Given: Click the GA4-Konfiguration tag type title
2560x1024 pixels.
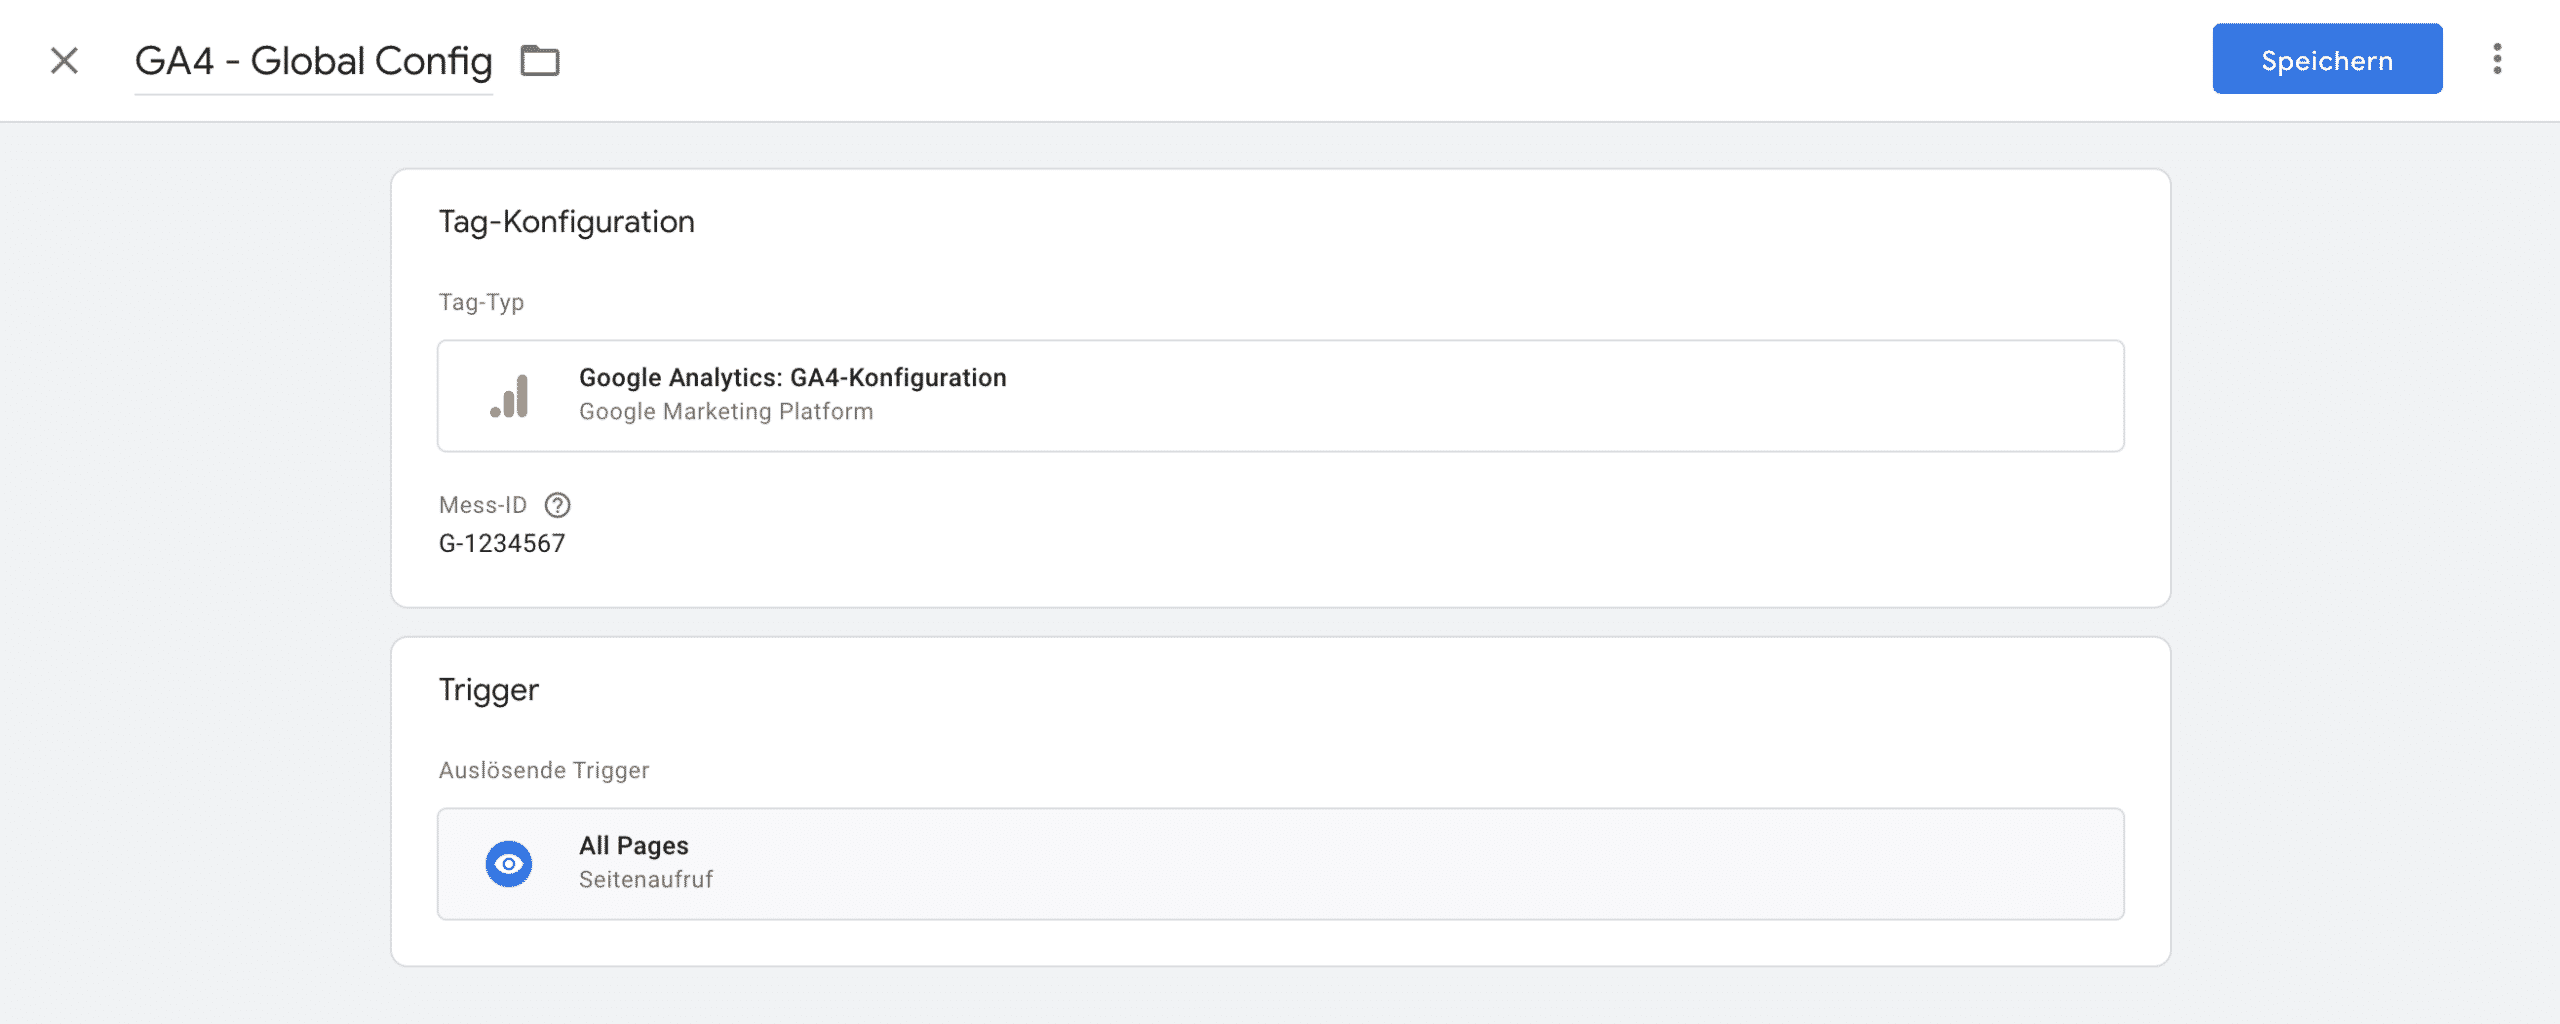Looking at the screenshot, I should tap(793, 377).
